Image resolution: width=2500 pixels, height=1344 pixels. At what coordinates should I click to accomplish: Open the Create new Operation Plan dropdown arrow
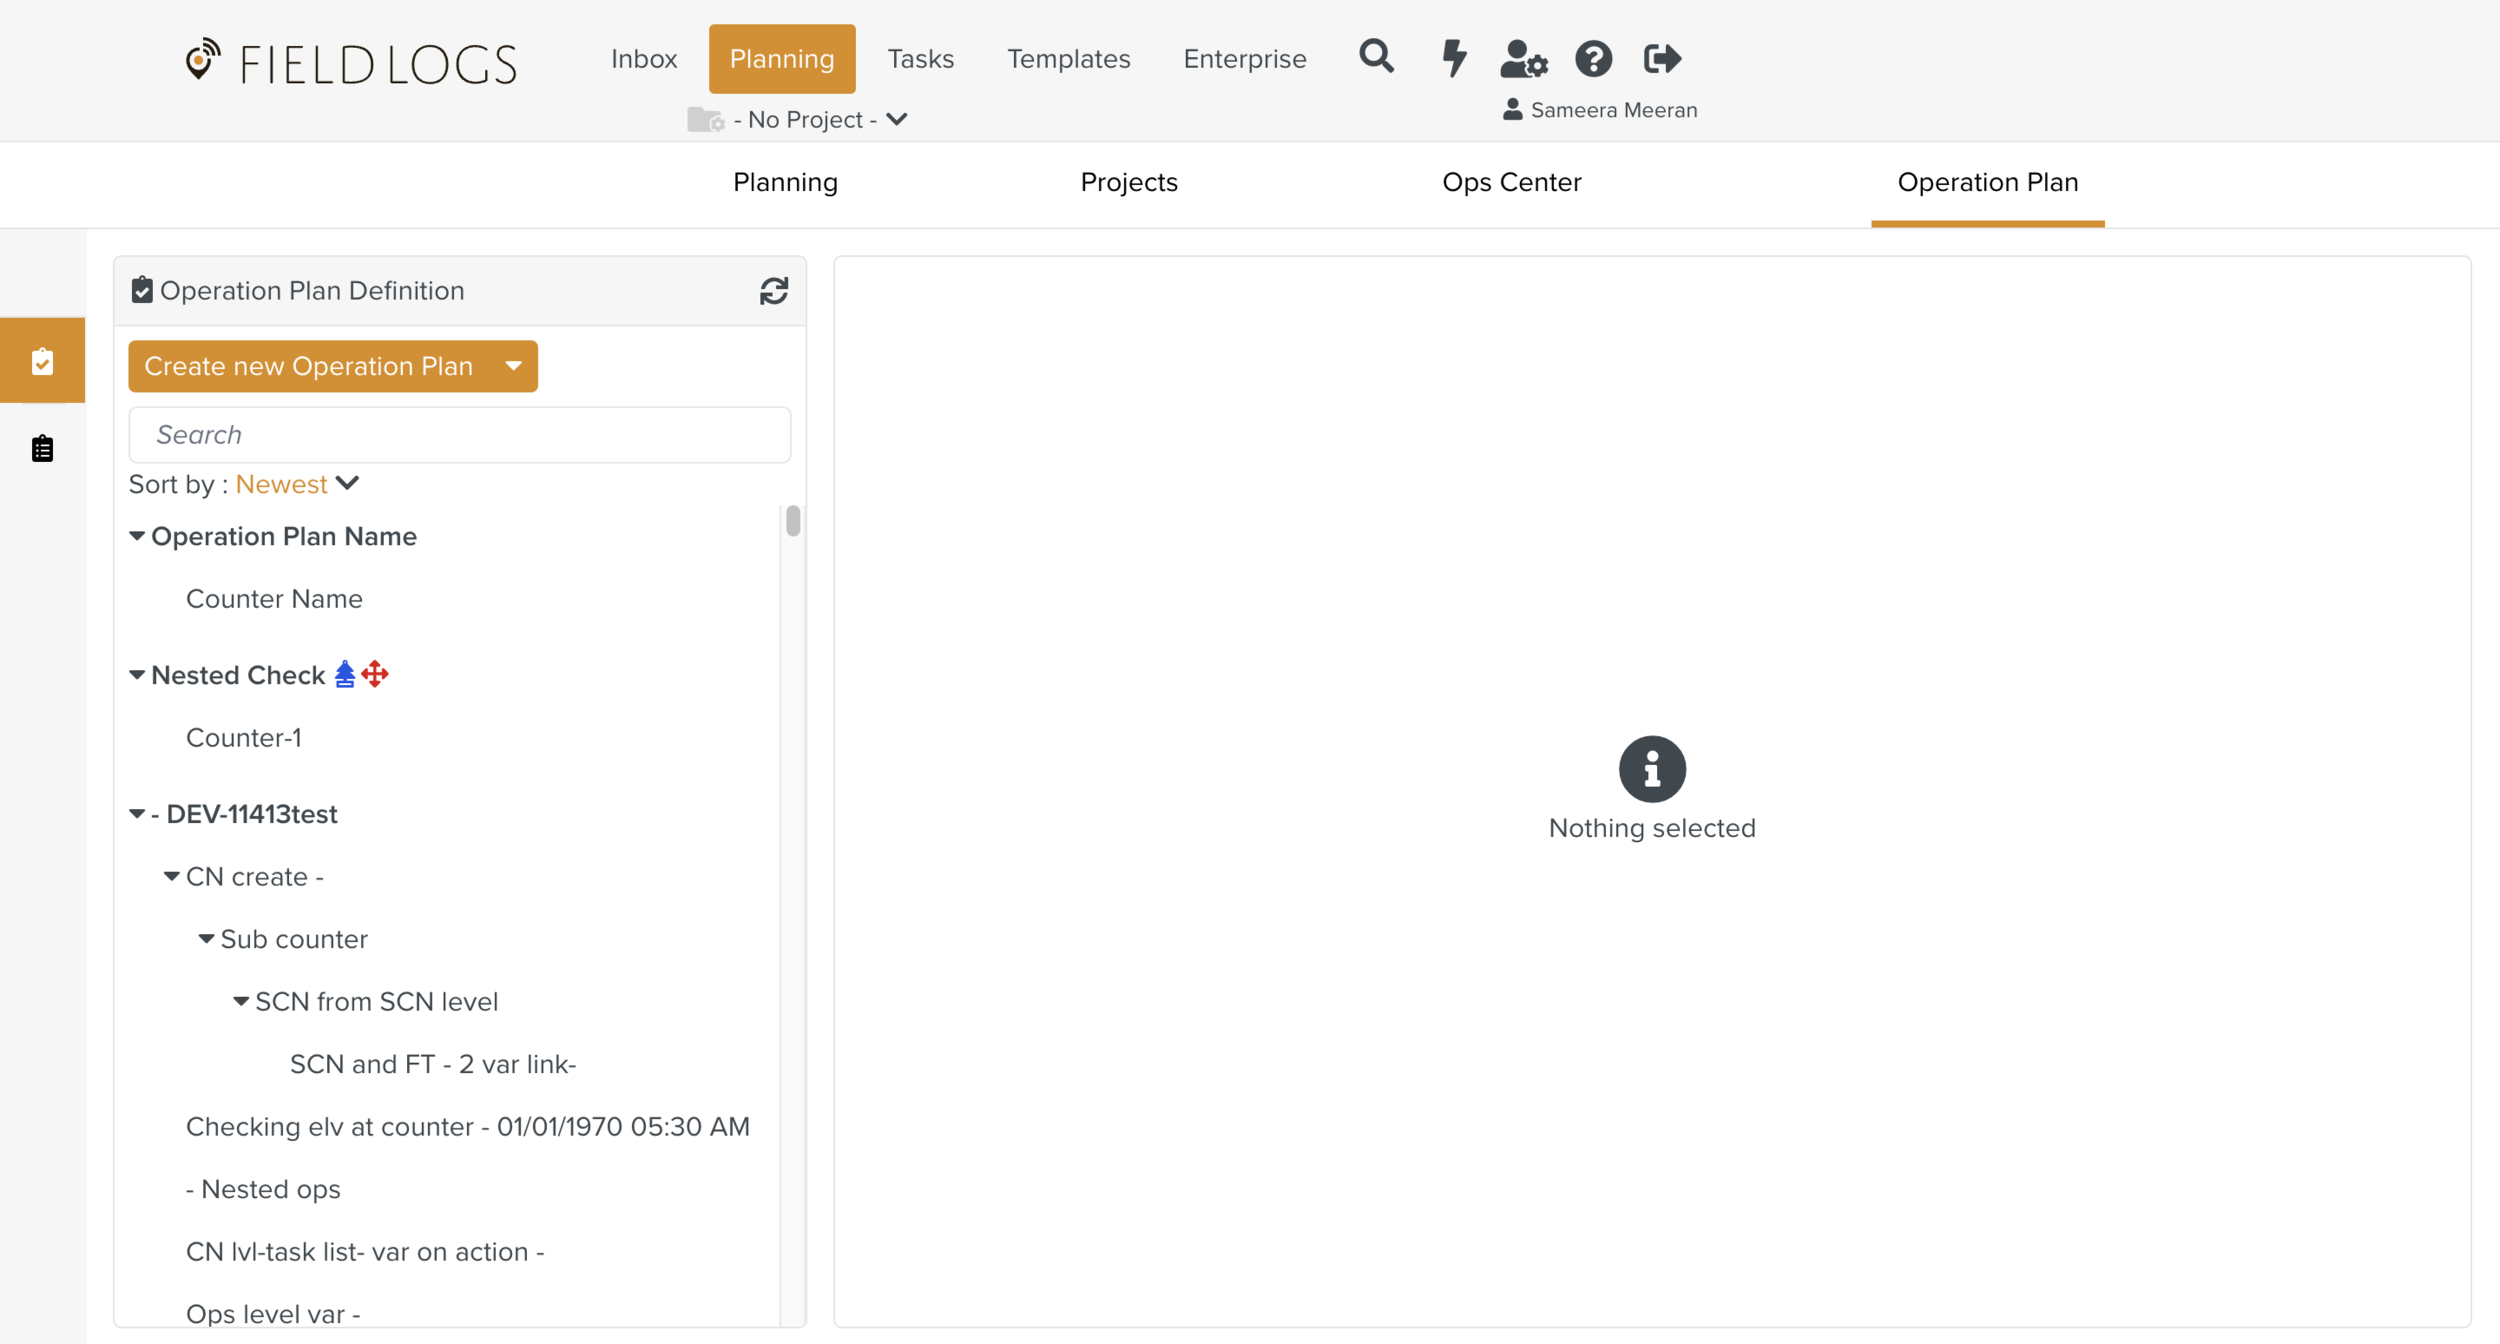pyautogui.click(x=513, y=366)
